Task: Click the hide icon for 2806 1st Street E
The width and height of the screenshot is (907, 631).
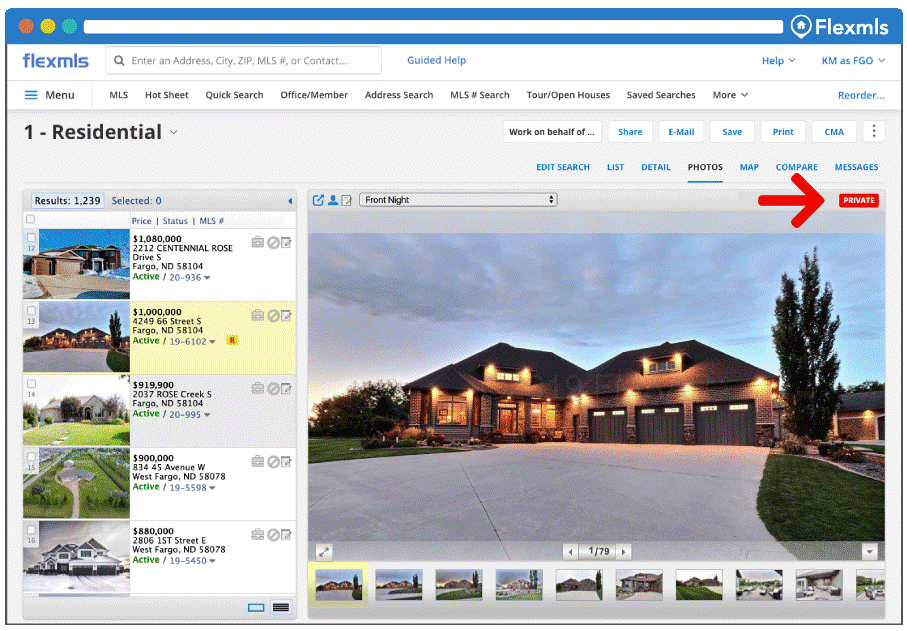Action: coord(273,535)
